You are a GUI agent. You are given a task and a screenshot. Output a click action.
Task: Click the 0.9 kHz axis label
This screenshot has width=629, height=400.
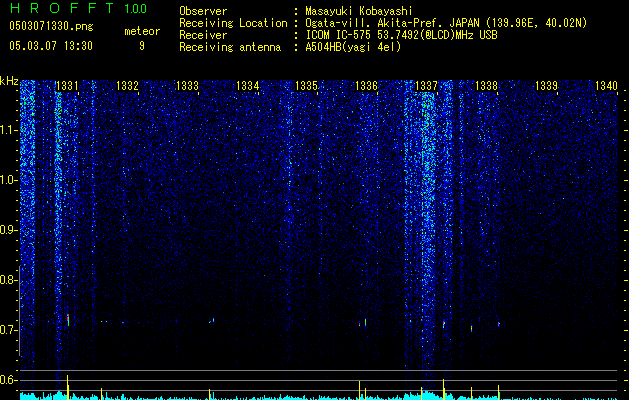pyautogui.click(x=8, y=230)
